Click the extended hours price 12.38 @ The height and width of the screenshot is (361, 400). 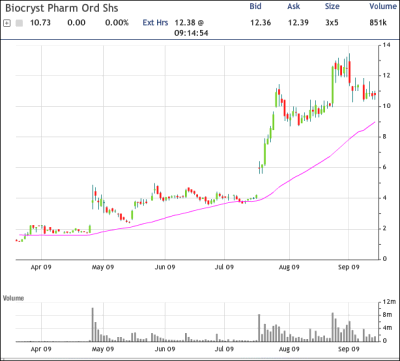point(189,23)
